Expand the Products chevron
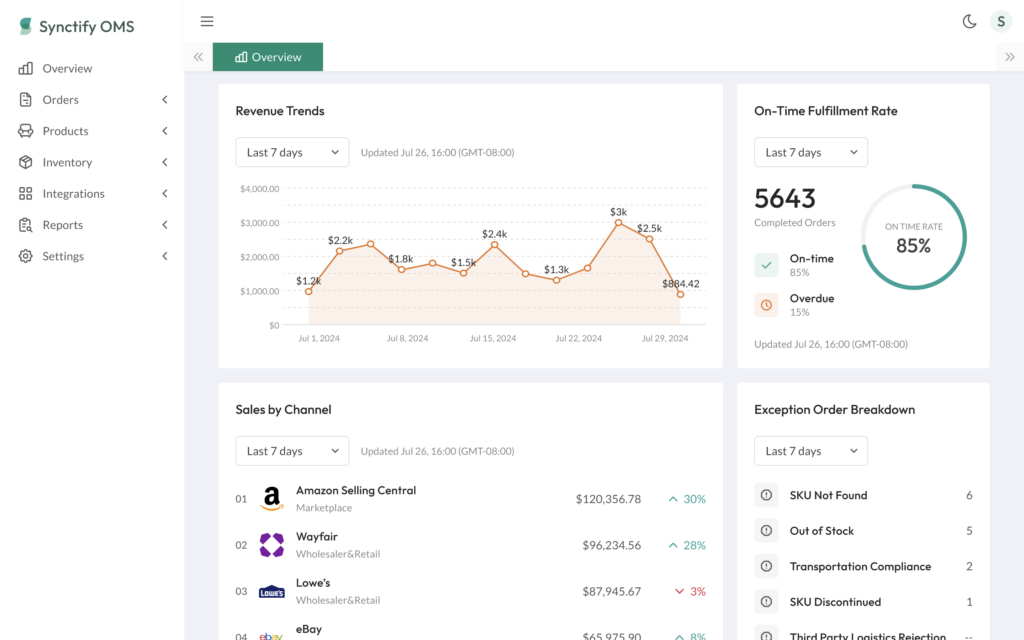 pos(165,131)
